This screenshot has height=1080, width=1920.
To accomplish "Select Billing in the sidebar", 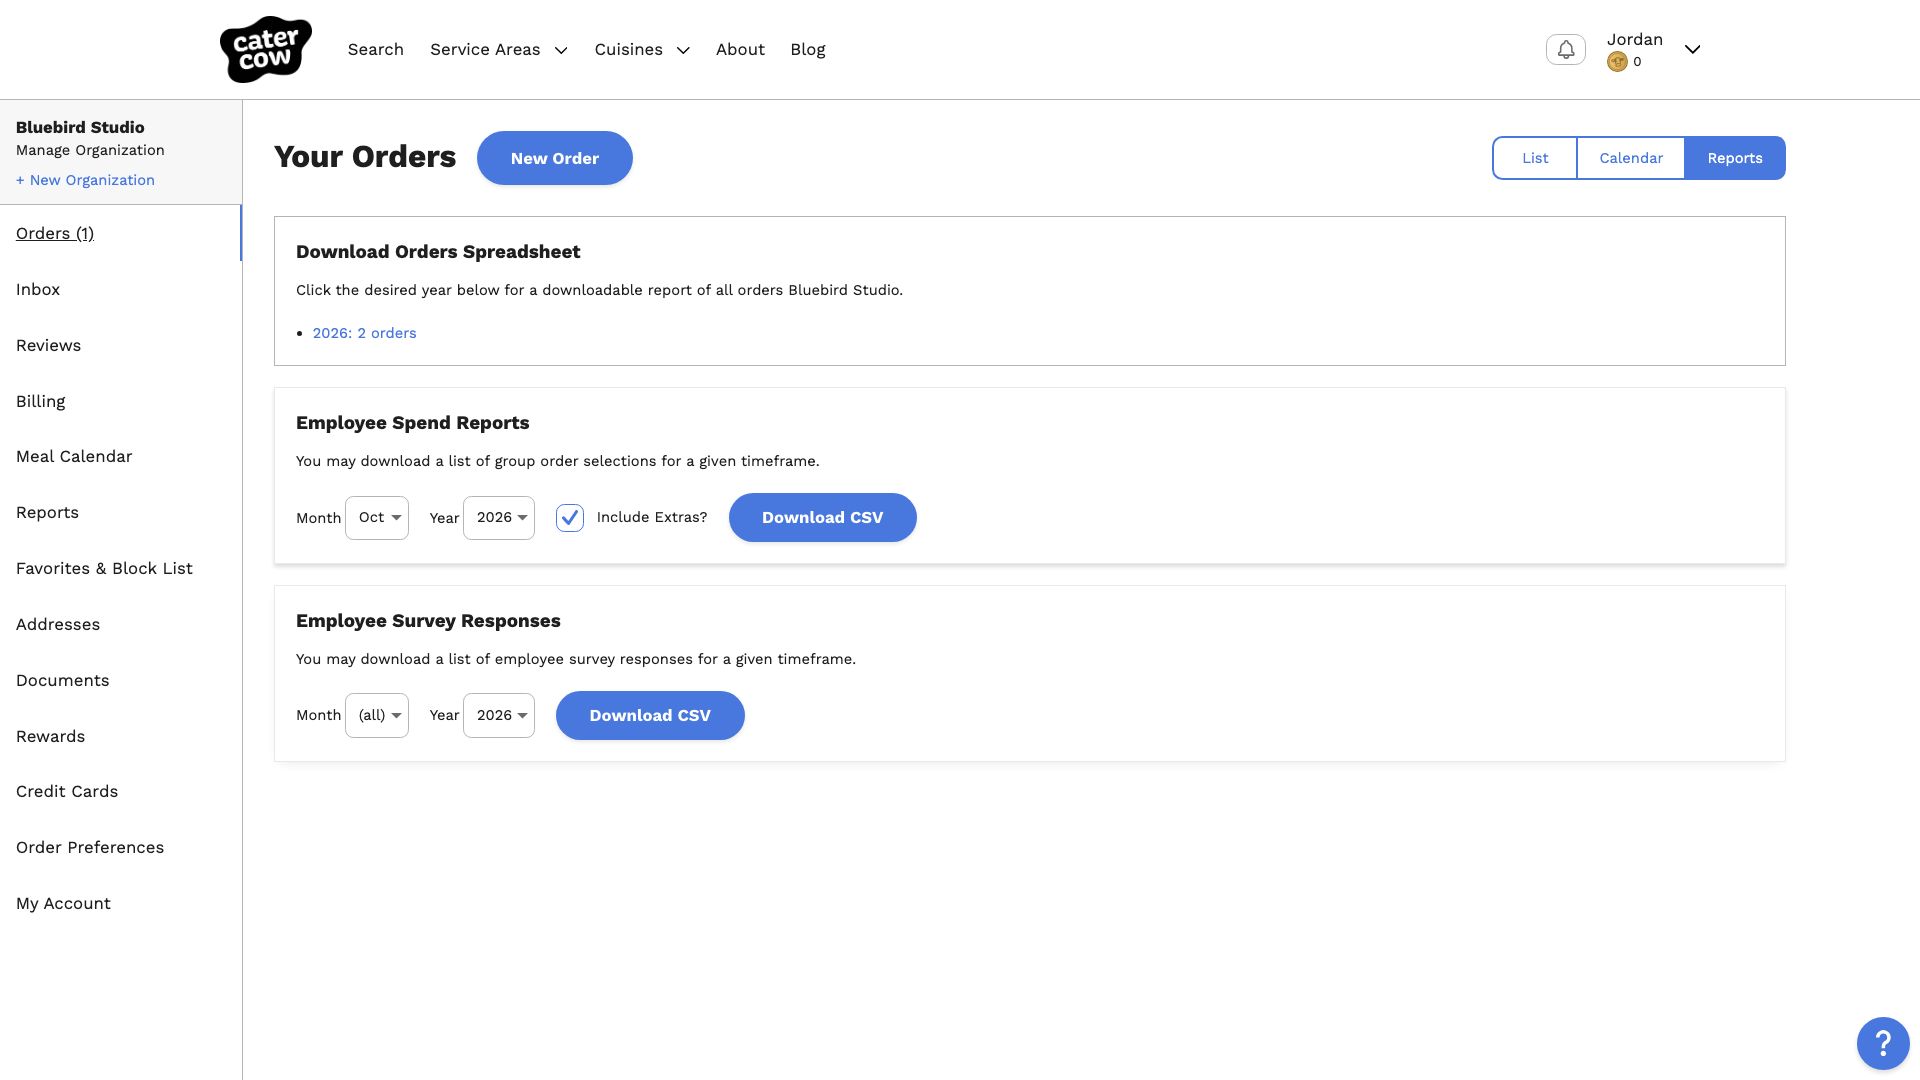I will click(40, 401).
